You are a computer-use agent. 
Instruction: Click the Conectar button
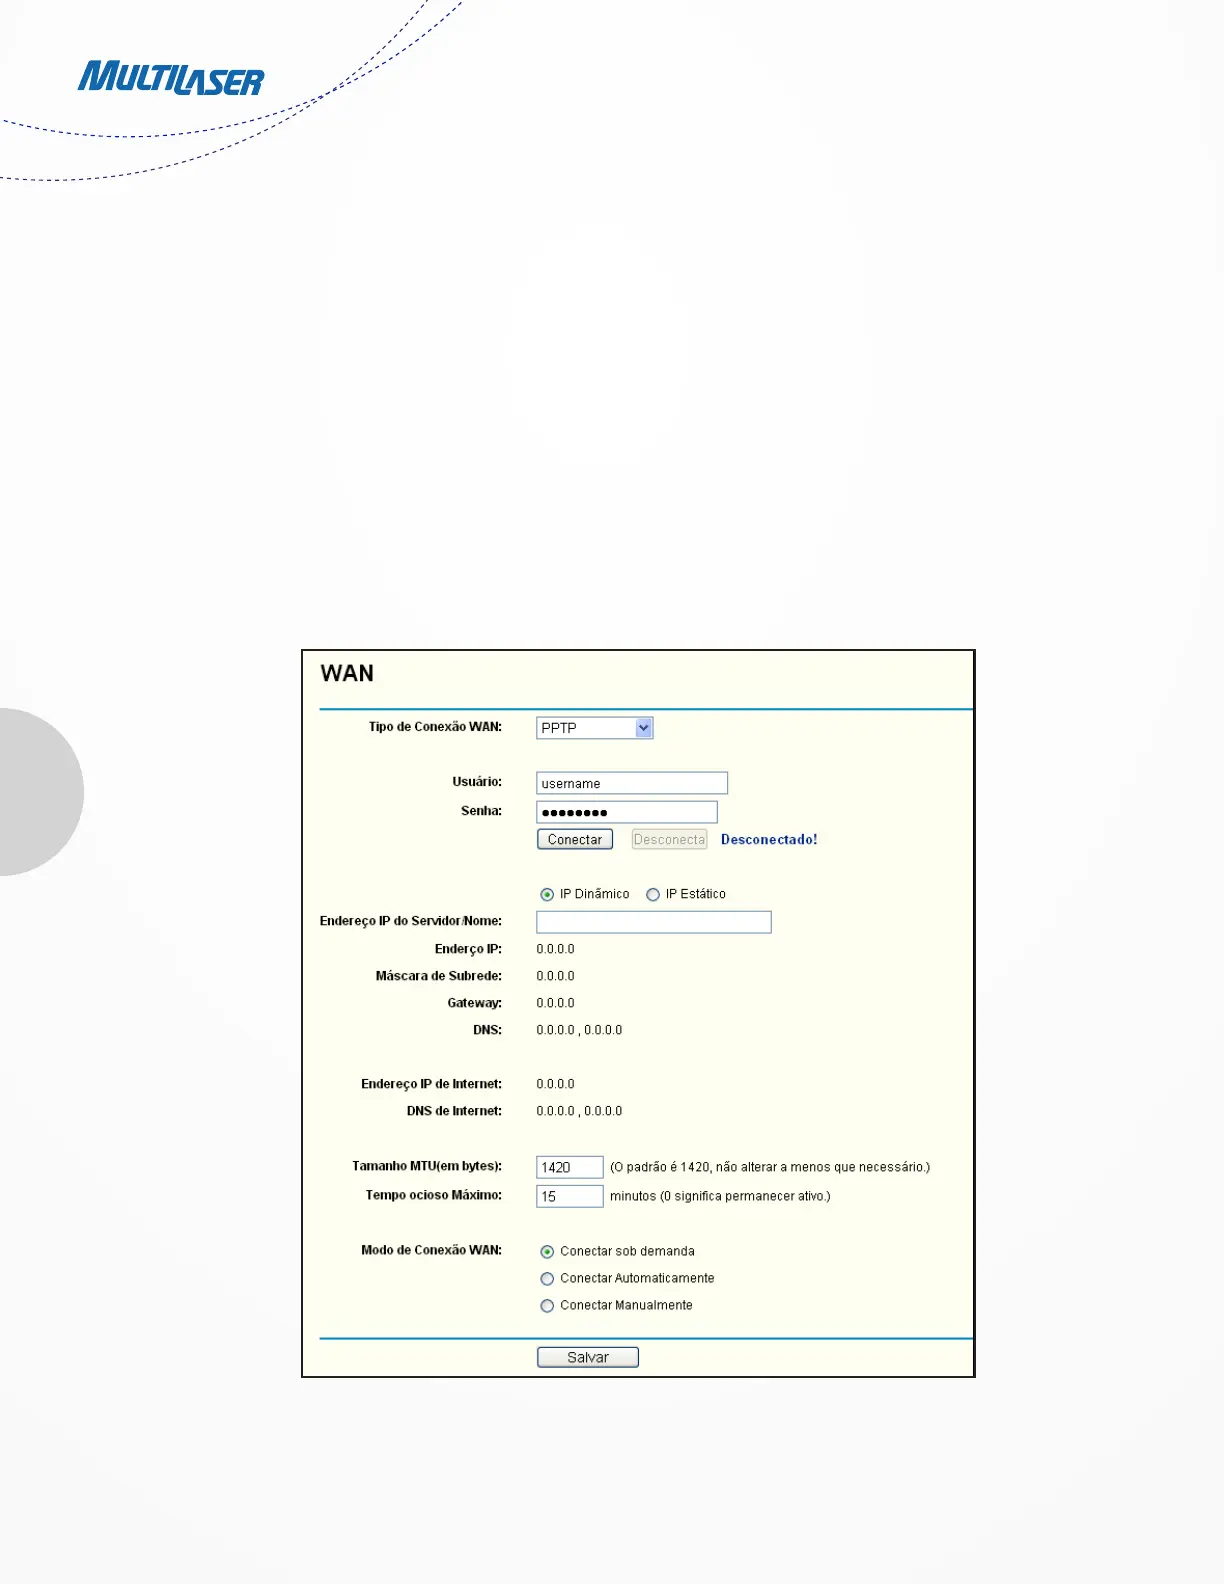click(x=575, y=840)
